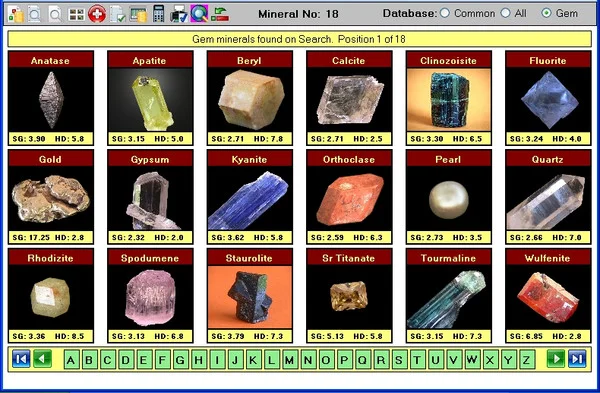
Task: Click the document with green checkmark icon
Action: point(118,14)
